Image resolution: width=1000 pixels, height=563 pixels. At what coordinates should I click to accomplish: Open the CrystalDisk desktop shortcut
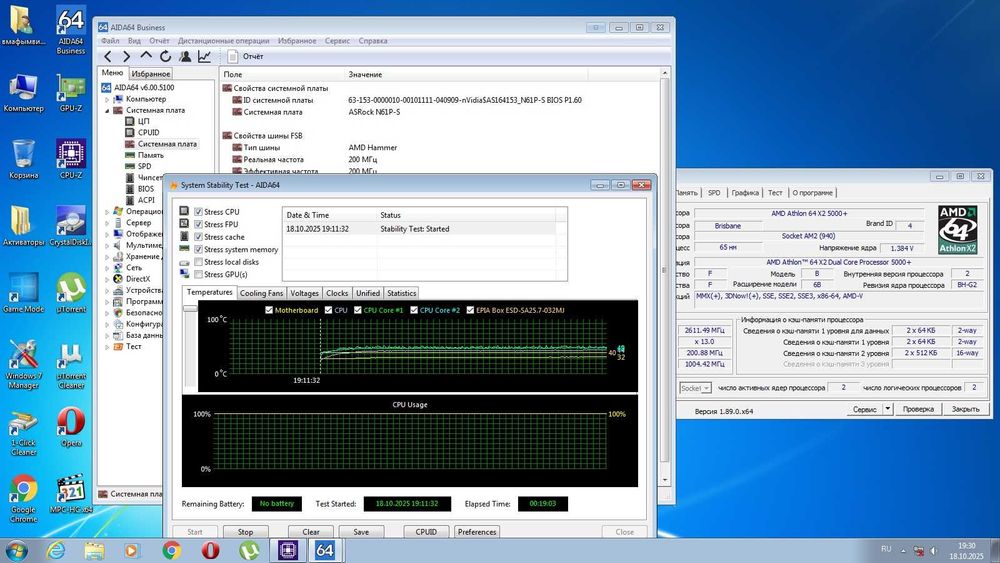[71, 226]
